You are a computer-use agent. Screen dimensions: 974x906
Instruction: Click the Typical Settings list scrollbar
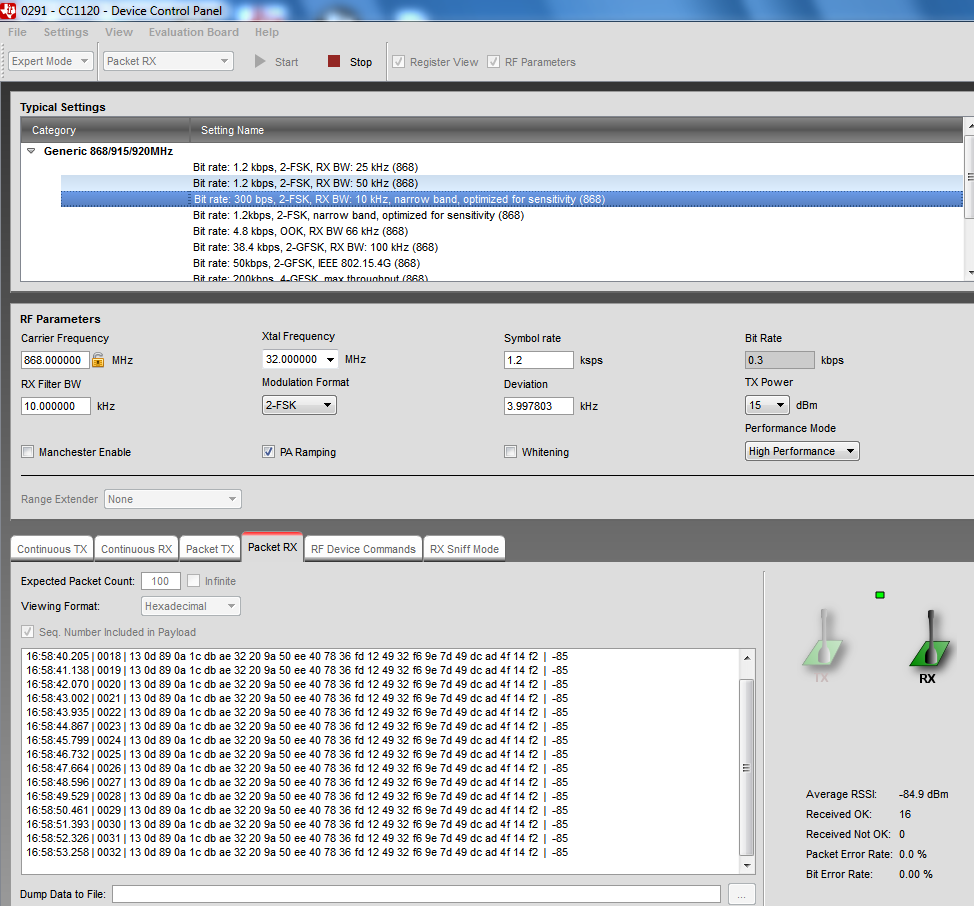(969, 177)
